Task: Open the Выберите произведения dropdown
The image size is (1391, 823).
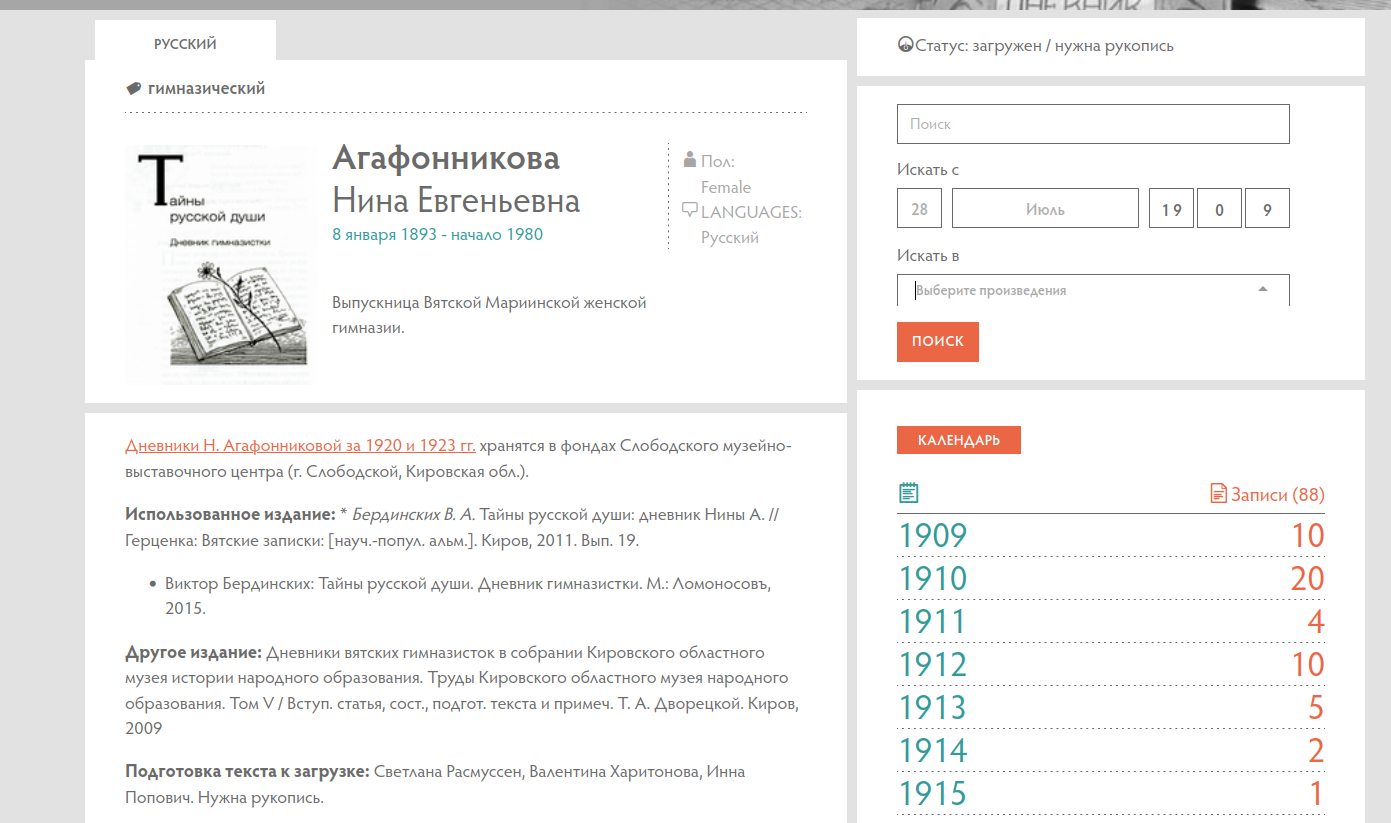Action: 1080,290
